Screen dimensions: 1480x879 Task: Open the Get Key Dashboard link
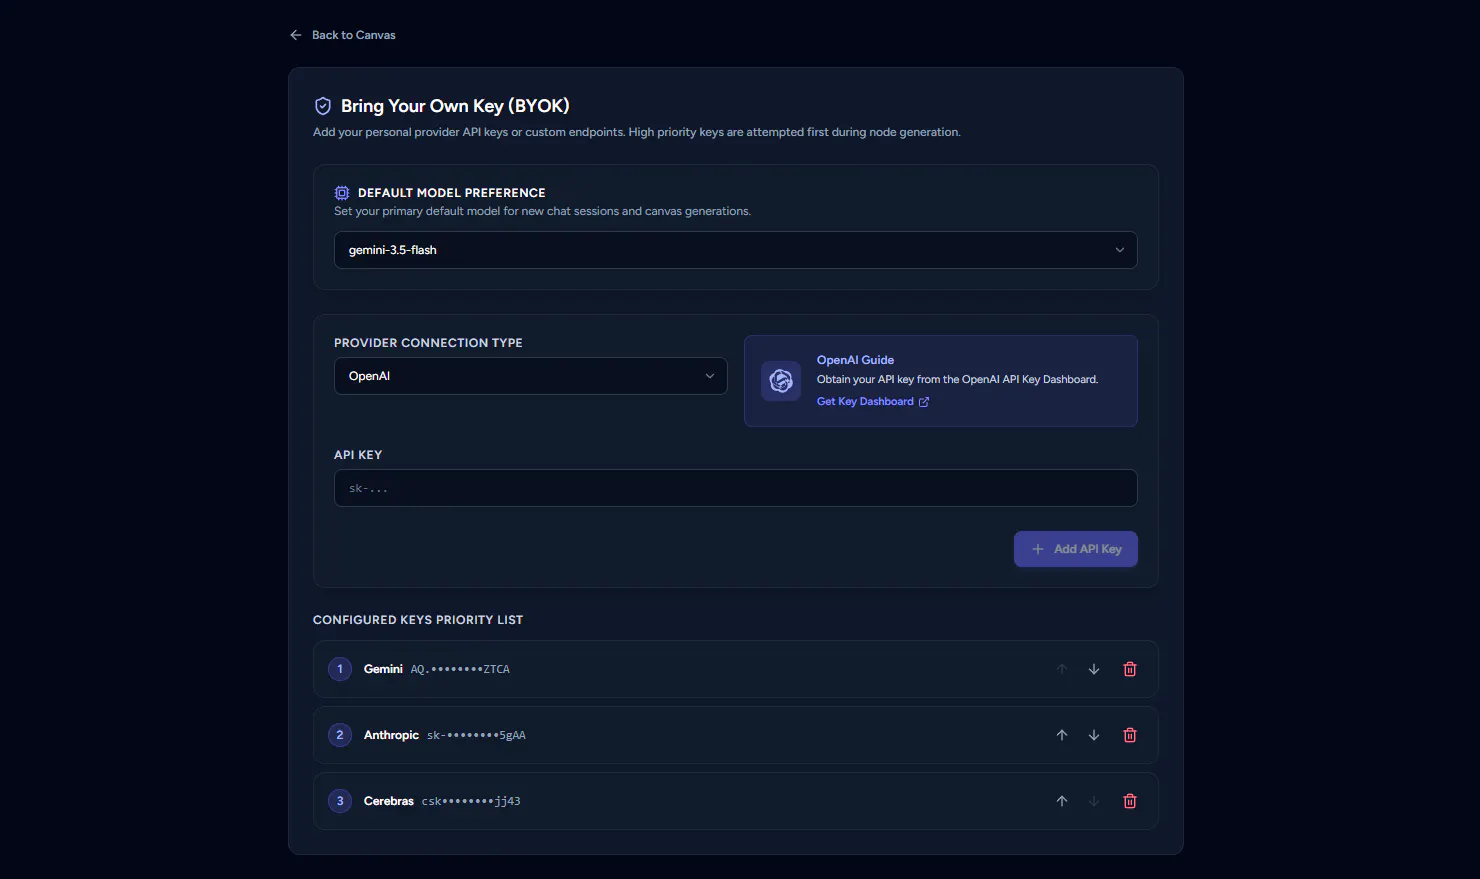[873, 402]
